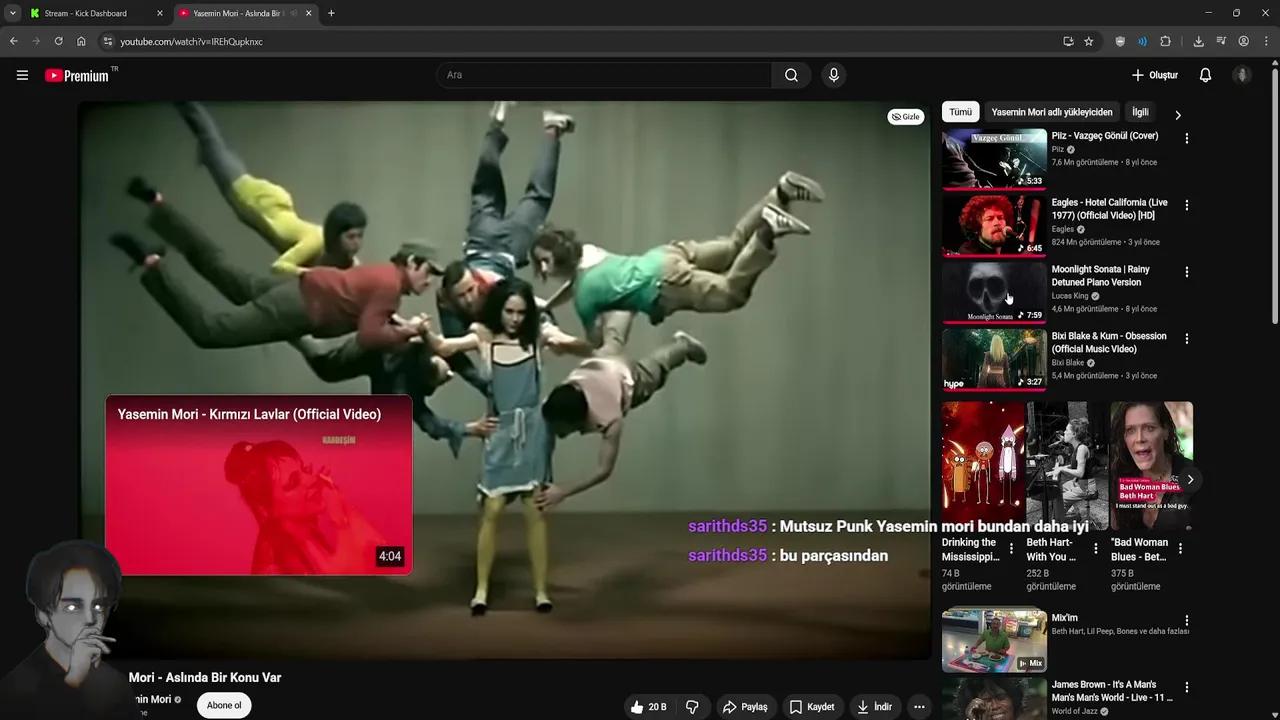Select the İlgili filter chip
The height and width of the screenshot is (720, 1280).
[x=1140, y=112]
